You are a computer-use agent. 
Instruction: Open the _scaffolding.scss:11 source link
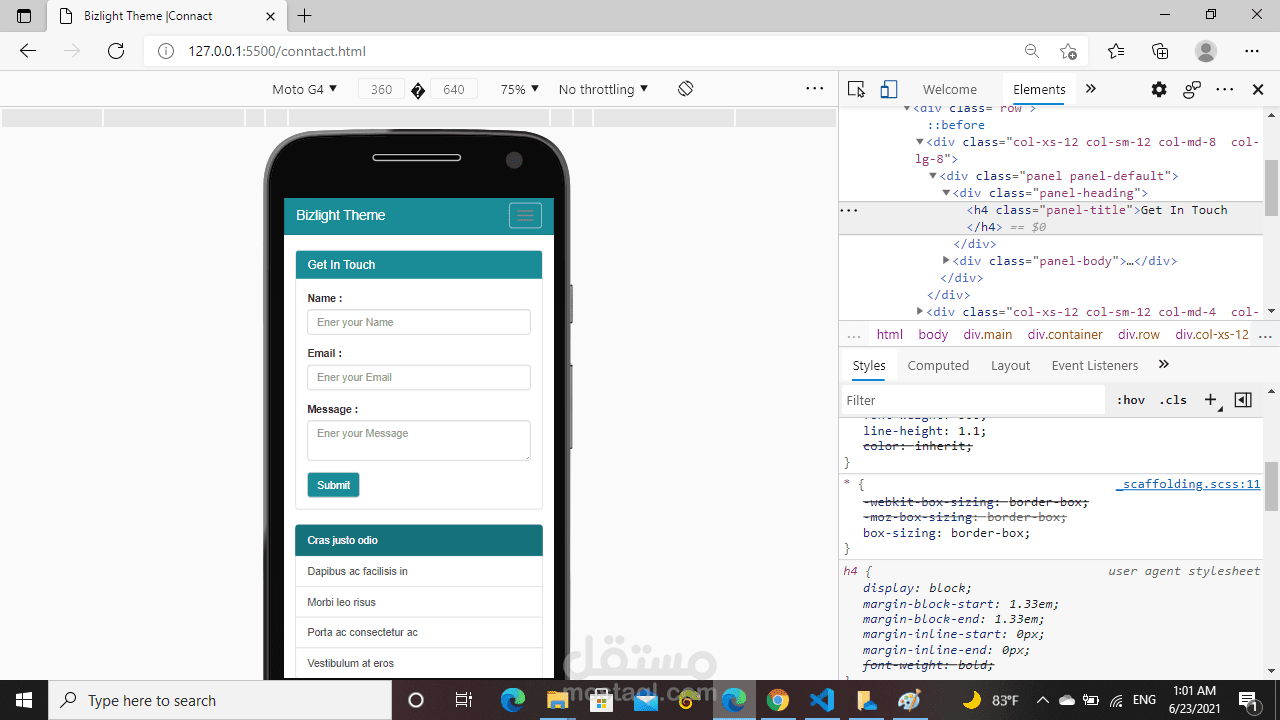1188,484
